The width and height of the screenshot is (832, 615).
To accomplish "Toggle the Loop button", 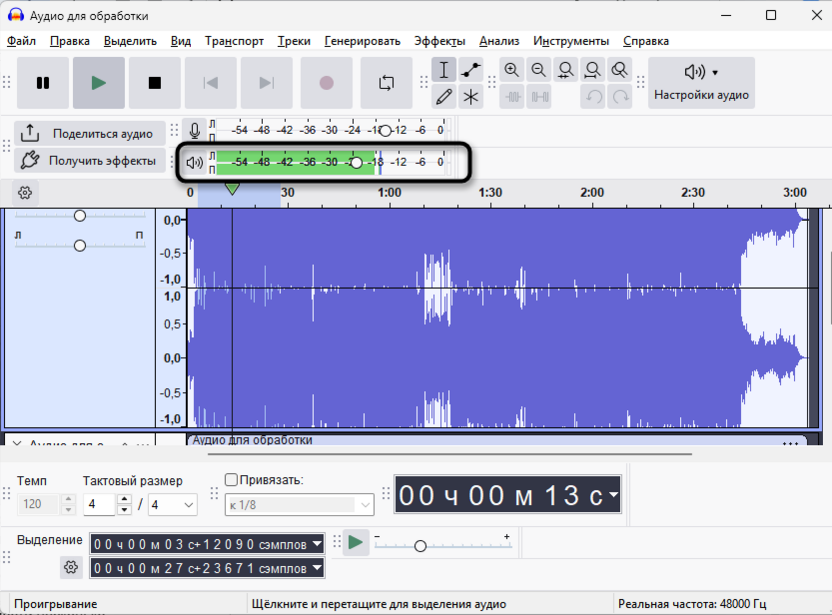I will (386, 83).
